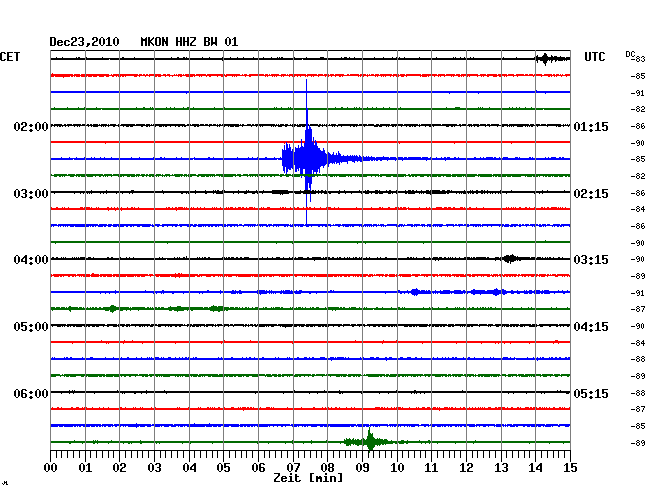Click minute tick label 15 on axis
This screenshot has width=650, height=494.
click(x=570, y=468)
